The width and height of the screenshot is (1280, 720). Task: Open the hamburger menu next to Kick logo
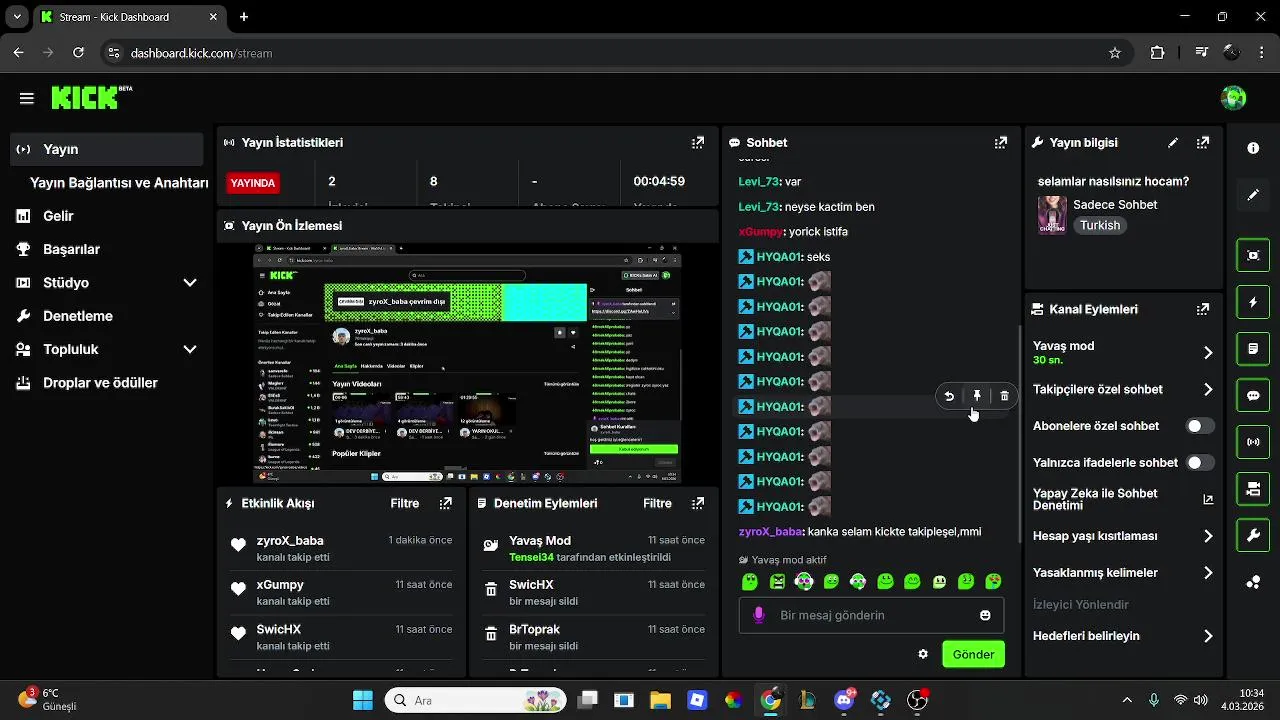27,98
